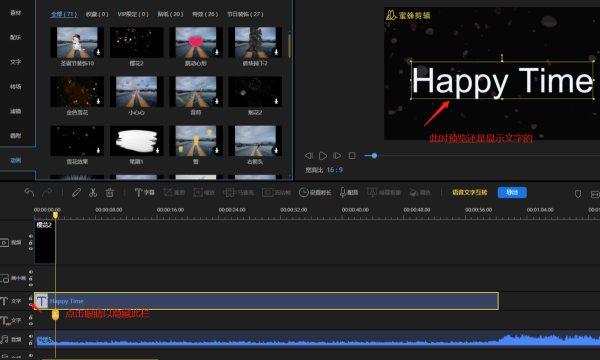
Task: Click the preview progress slider handle
Action: (x=374, y=156)
